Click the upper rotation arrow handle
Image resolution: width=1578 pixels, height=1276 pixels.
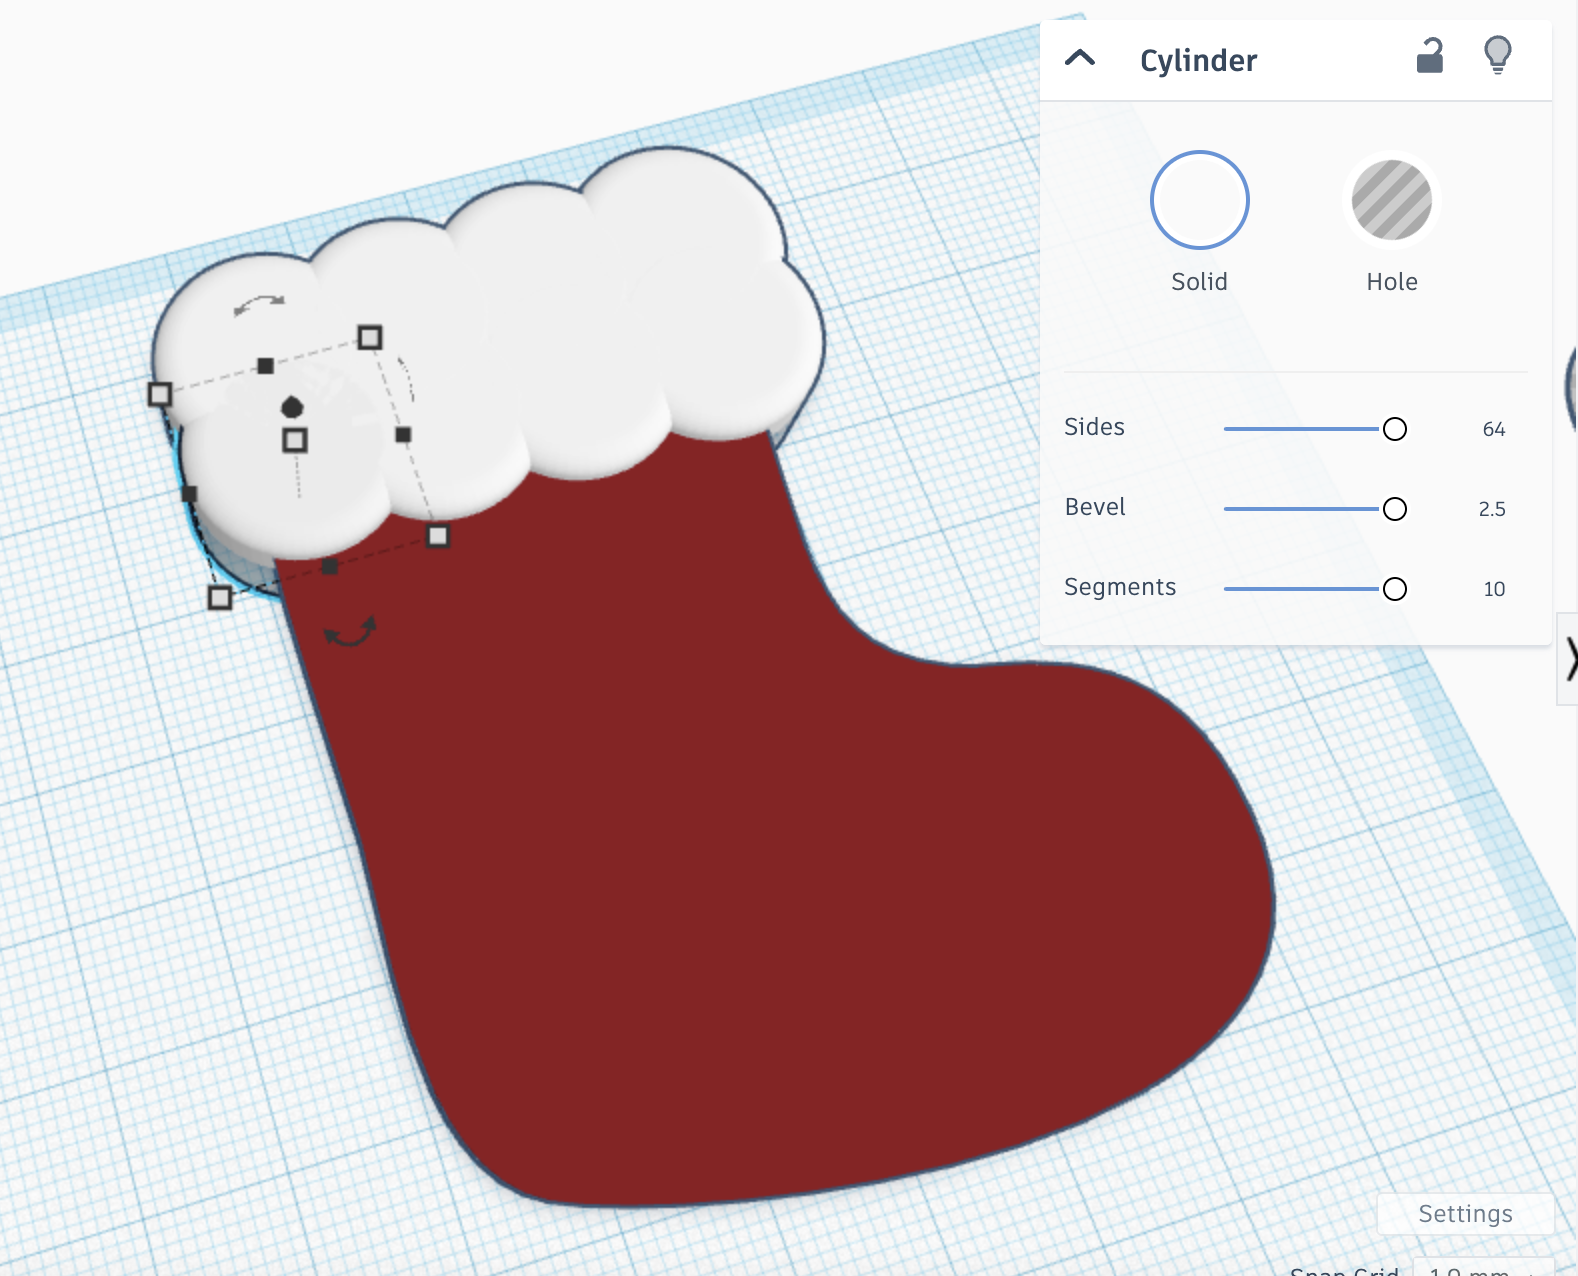pyautogui.click(x=259, y=304)
